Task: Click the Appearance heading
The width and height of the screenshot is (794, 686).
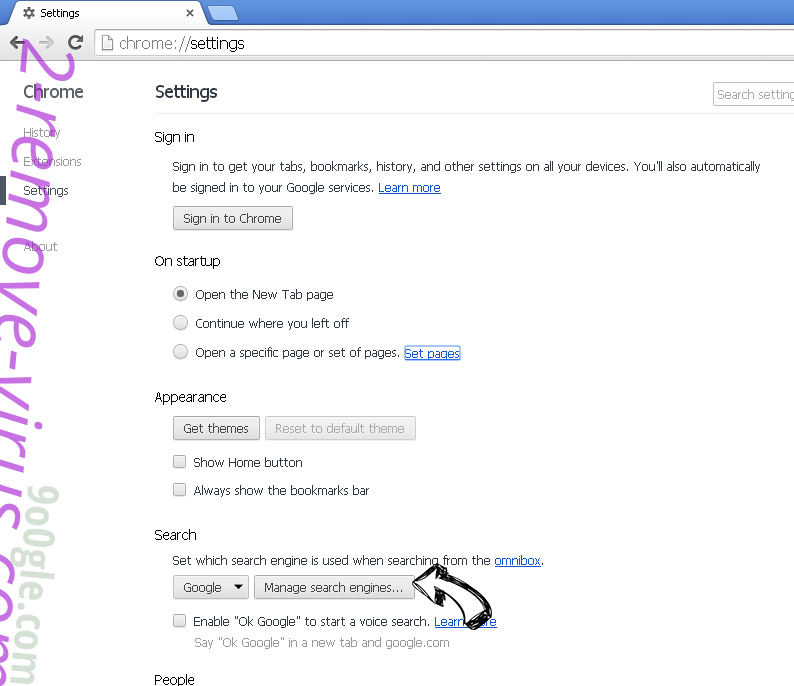Action: click(x=190, y=397)
